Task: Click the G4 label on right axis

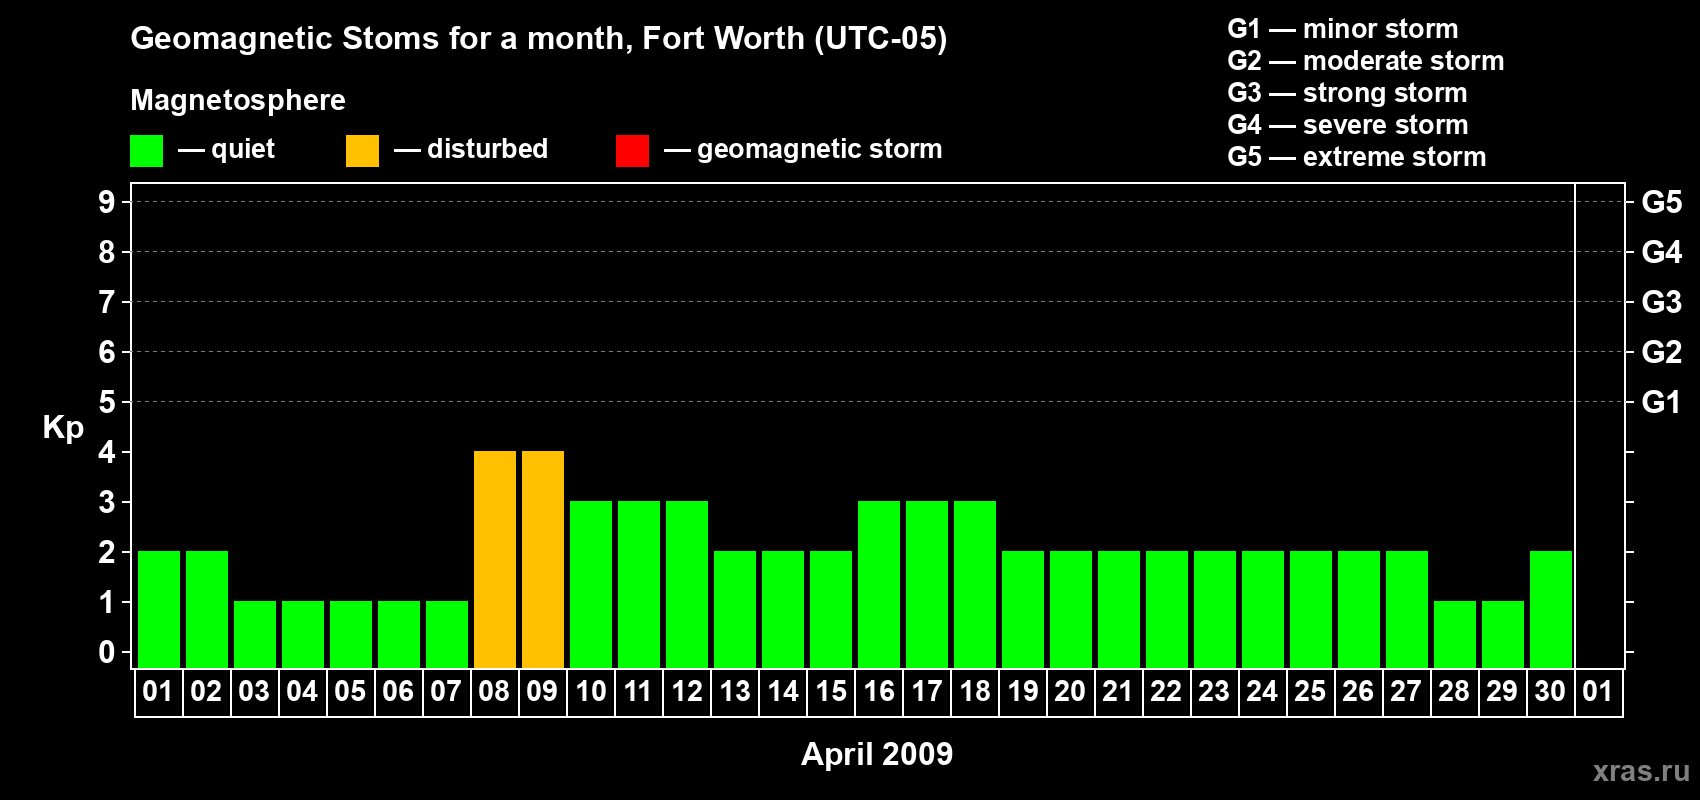Action: 1661,252
